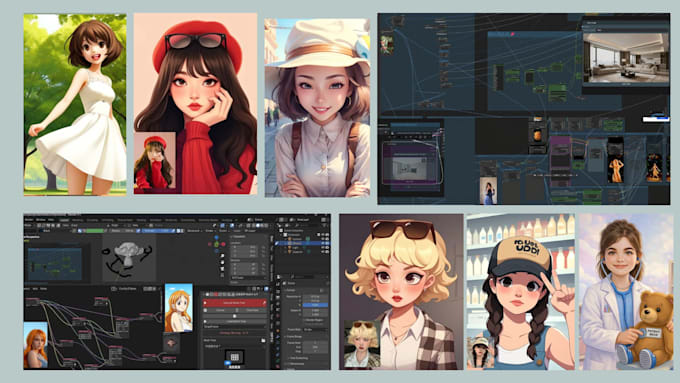
Task: Open the blonde girl with sunglasses illustration
Action: (x=401, y=291)
